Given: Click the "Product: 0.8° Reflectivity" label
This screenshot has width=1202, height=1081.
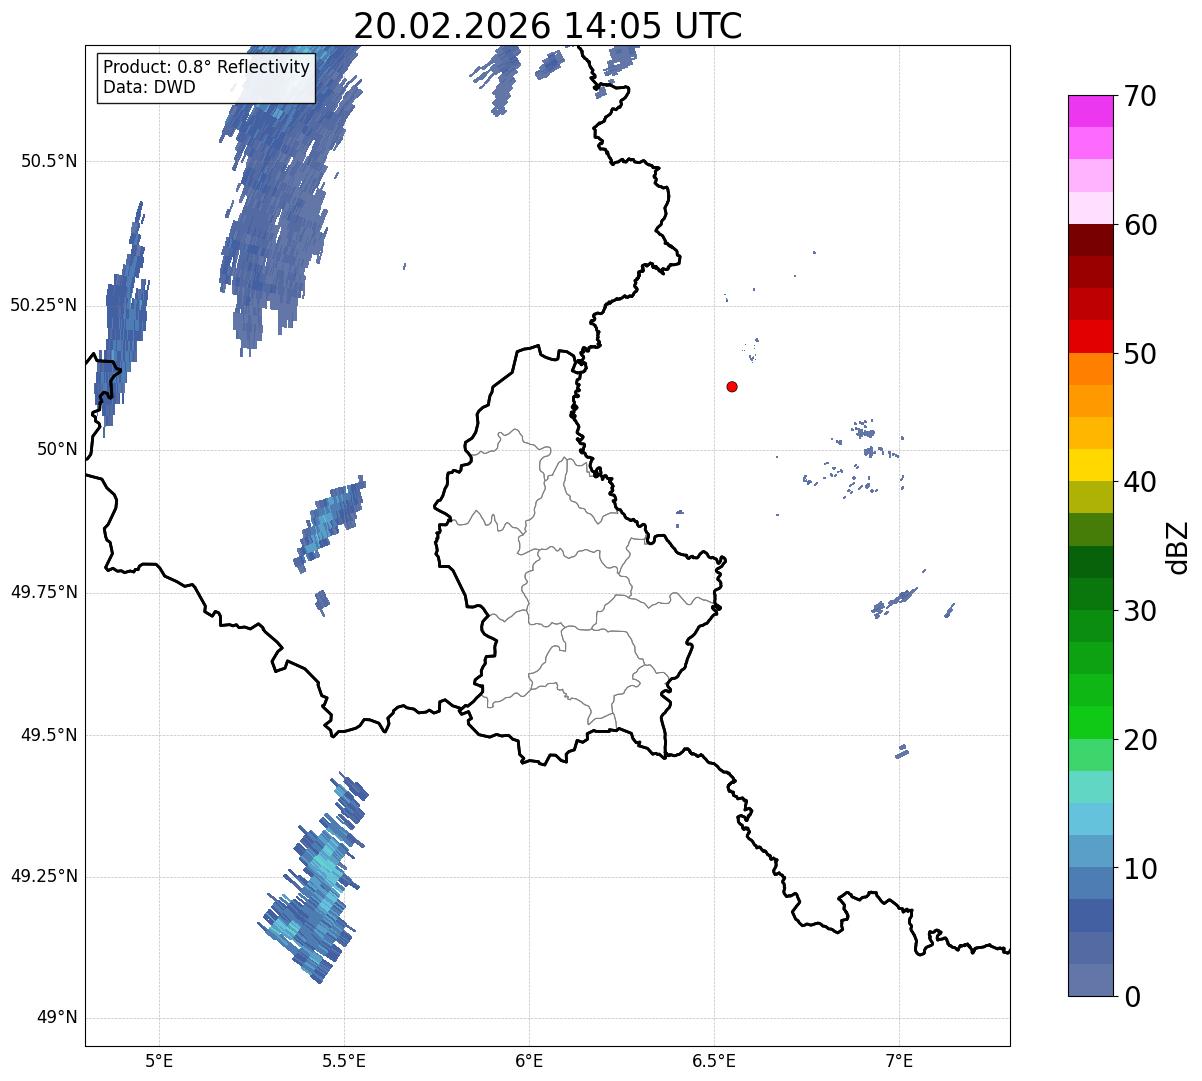Looking at the screenshot, I should (x=207, y=67).
